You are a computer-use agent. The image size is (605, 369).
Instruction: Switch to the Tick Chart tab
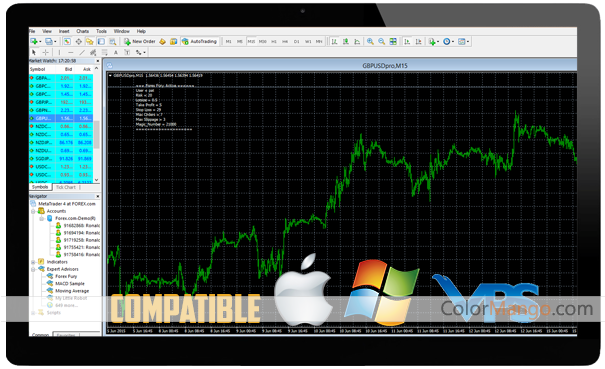[66, 187]
